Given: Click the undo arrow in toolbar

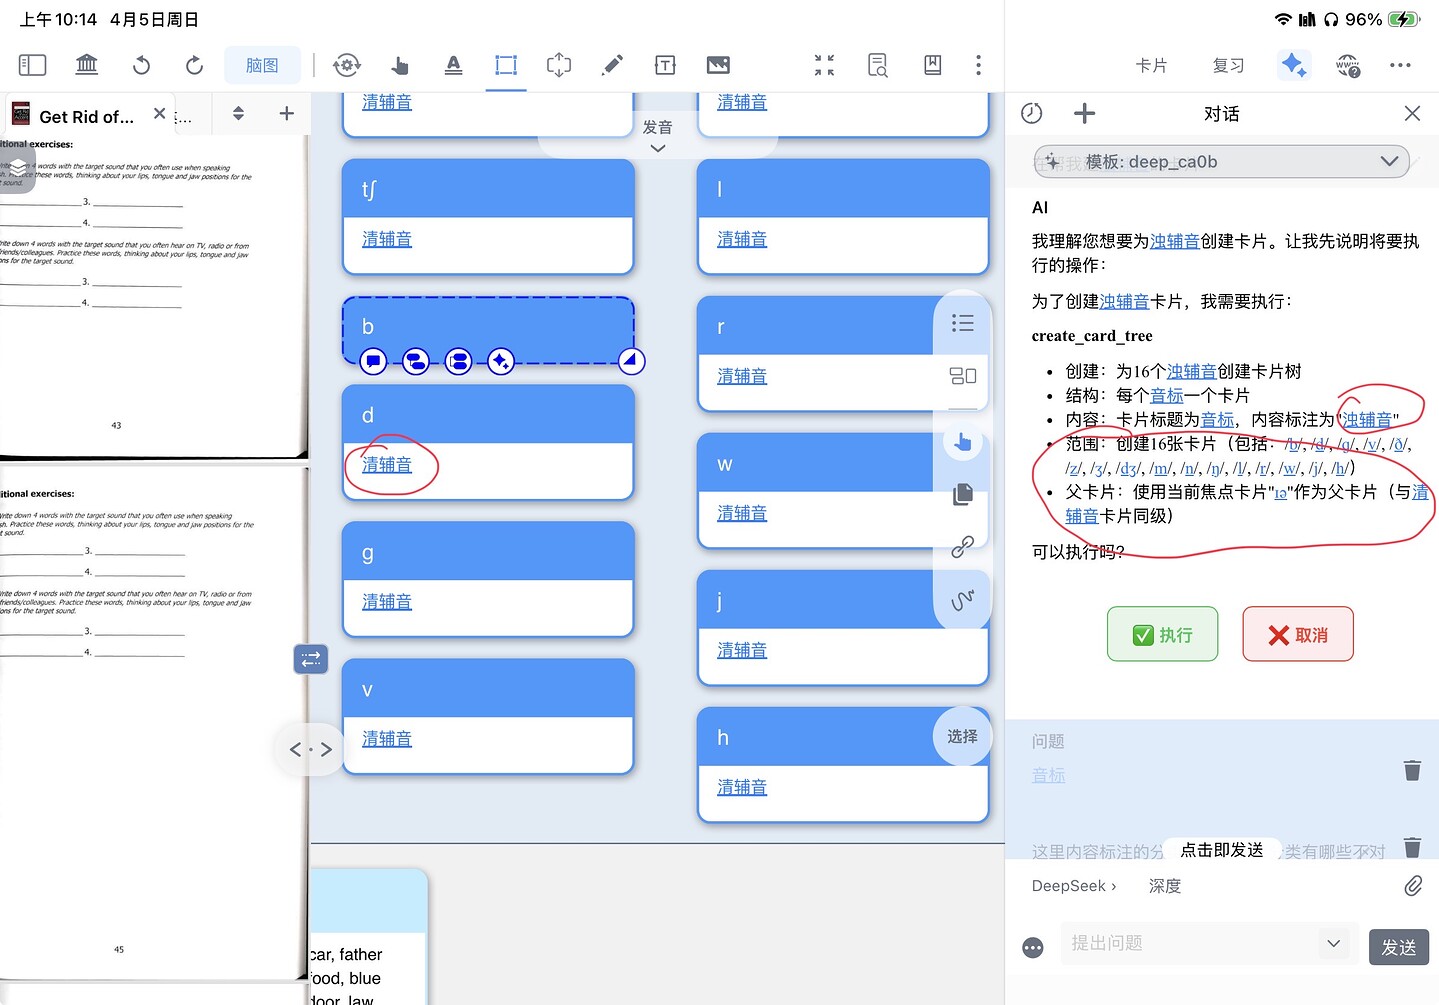Looking at the screenshot, I should tap(141, 65).
